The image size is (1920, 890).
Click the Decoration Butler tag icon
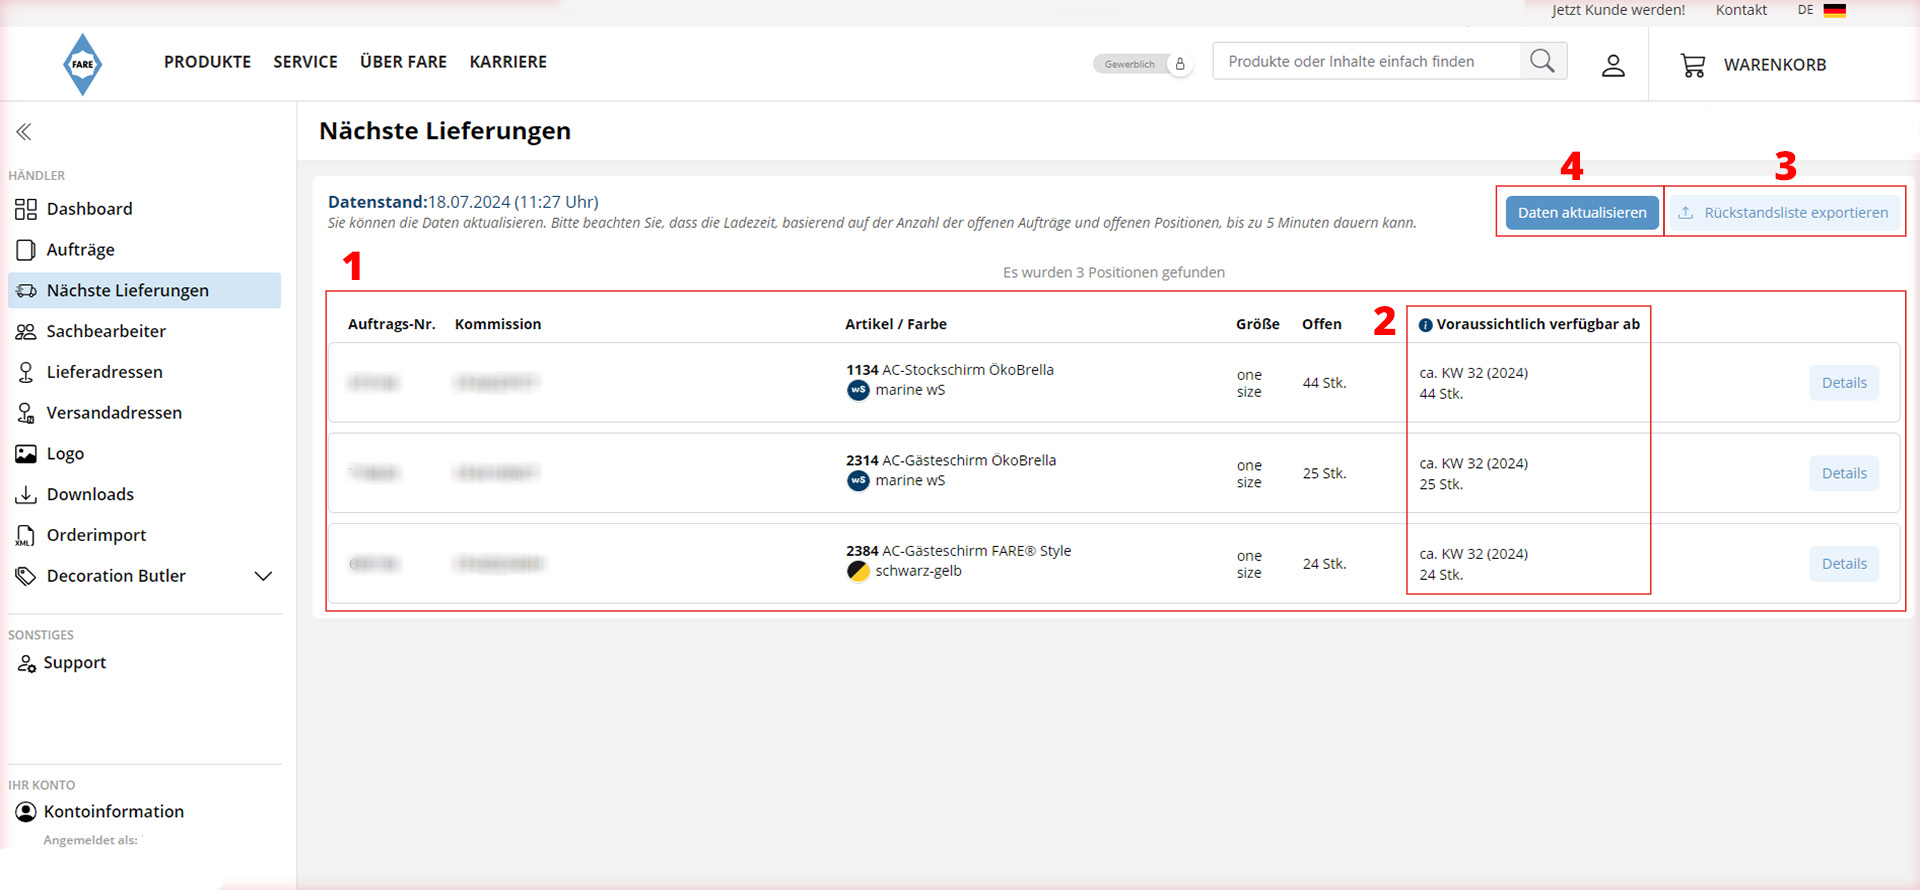point(26,576)
